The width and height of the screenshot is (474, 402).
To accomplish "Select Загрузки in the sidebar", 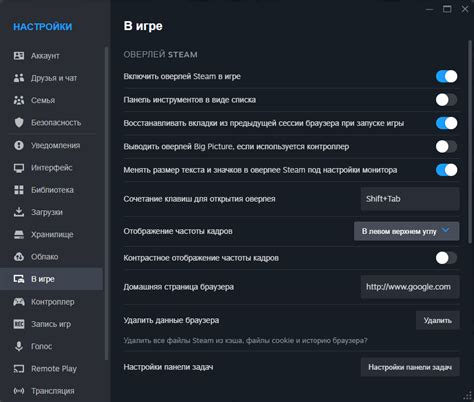I will click(x=47, y=212).
